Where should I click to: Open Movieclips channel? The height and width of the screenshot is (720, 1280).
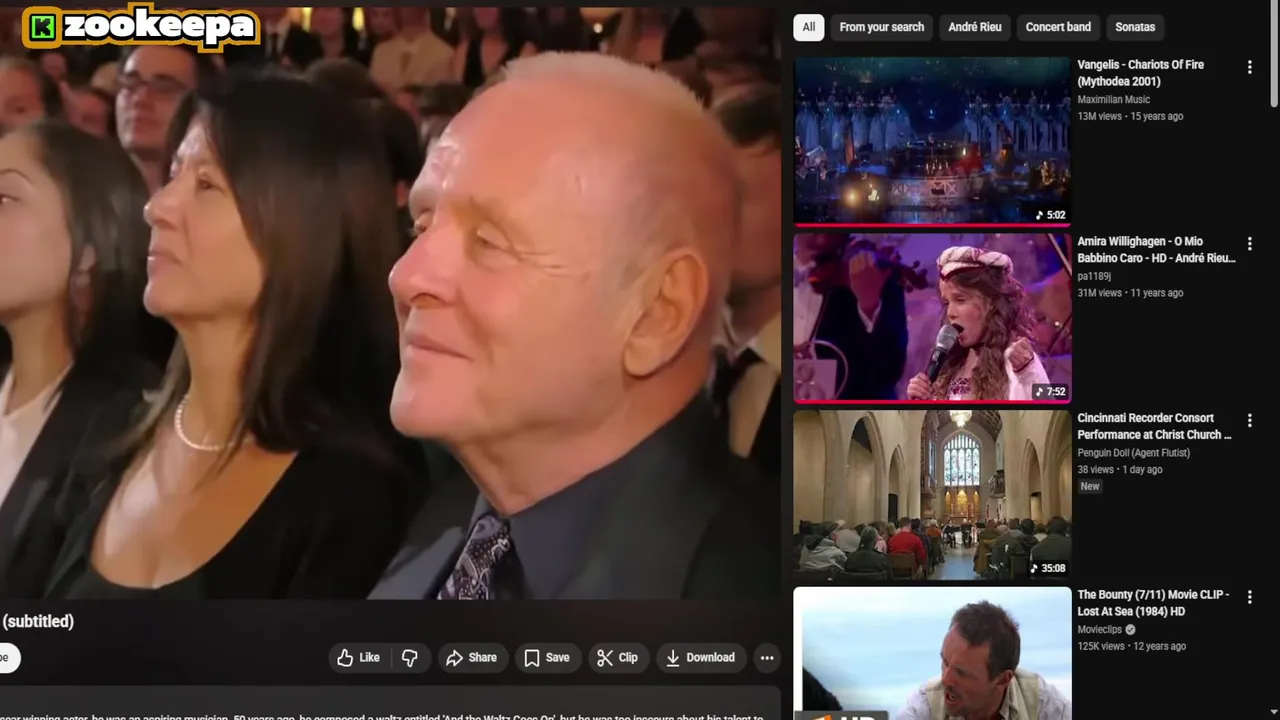(x=1099, y=630)
